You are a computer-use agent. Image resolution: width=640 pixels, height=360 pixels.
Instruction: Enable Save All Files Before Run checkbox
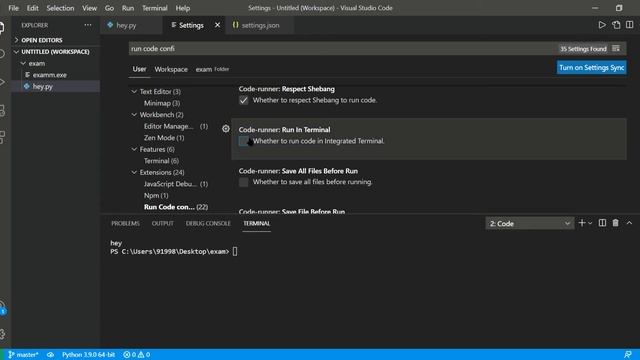pyautogui.click(x=244, y=182)
